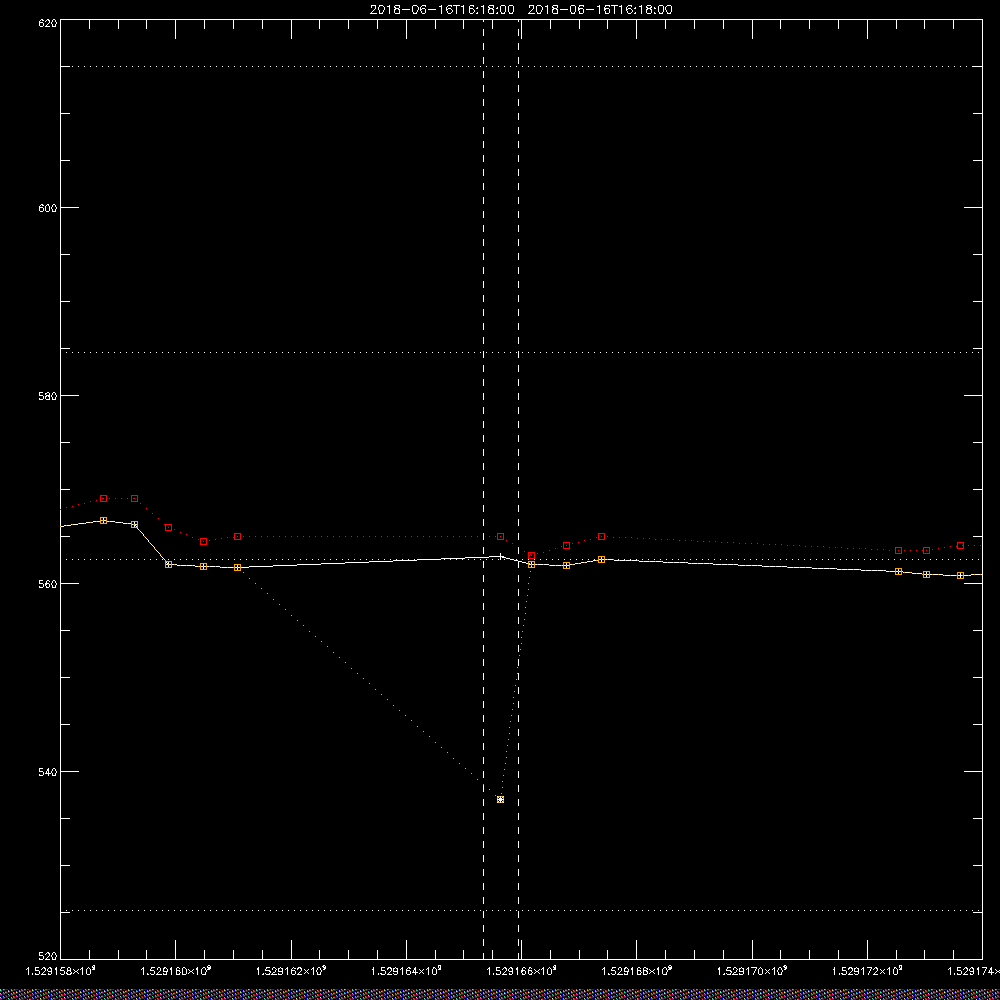Click the x-axis label 1.529170×10⁹
The height and width of the screenshot is (1000, 1000).
[x=753, y=971]
